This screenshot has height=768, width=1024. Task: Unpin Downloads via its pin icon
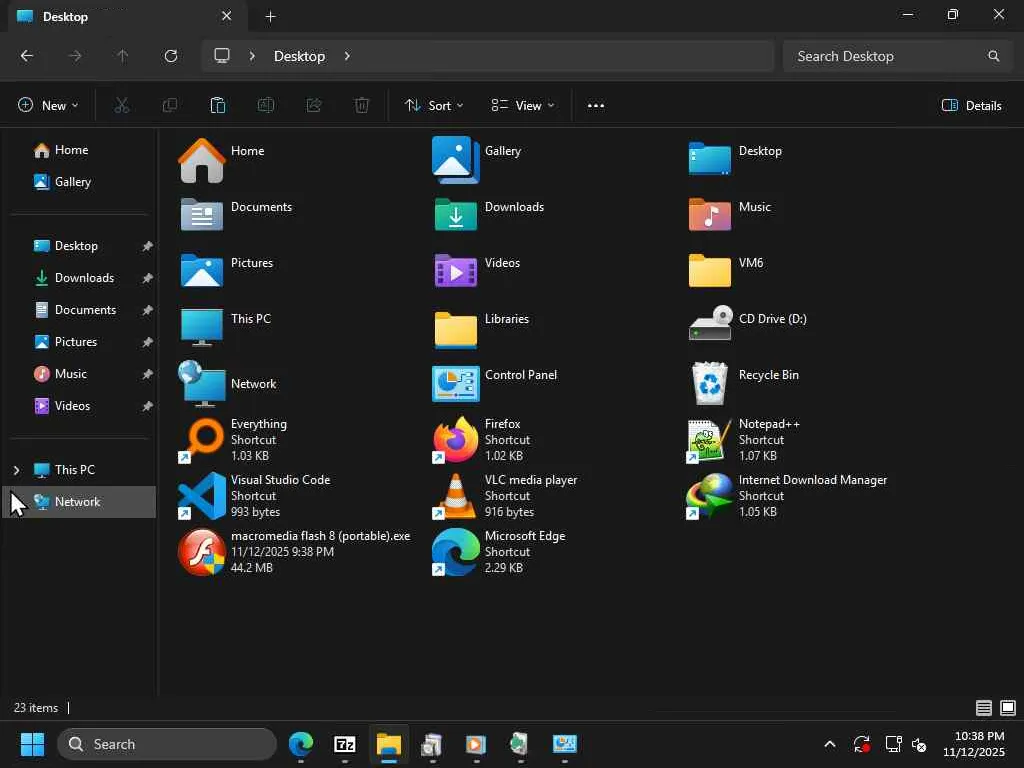[x=148, y=278]
